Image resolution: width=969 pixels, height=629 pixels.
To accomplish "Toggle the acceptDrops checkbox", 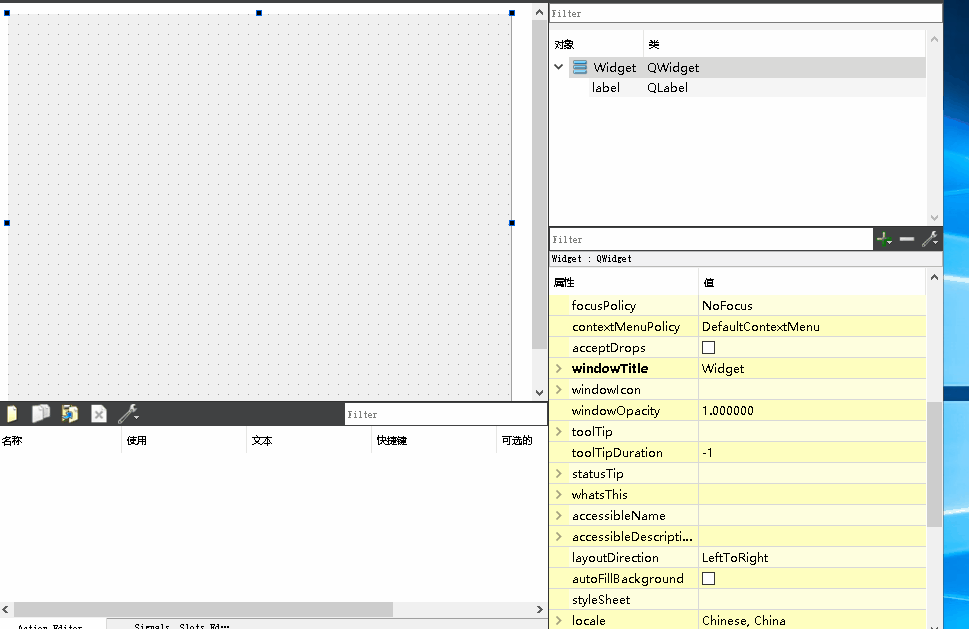I will coord(708,348).
